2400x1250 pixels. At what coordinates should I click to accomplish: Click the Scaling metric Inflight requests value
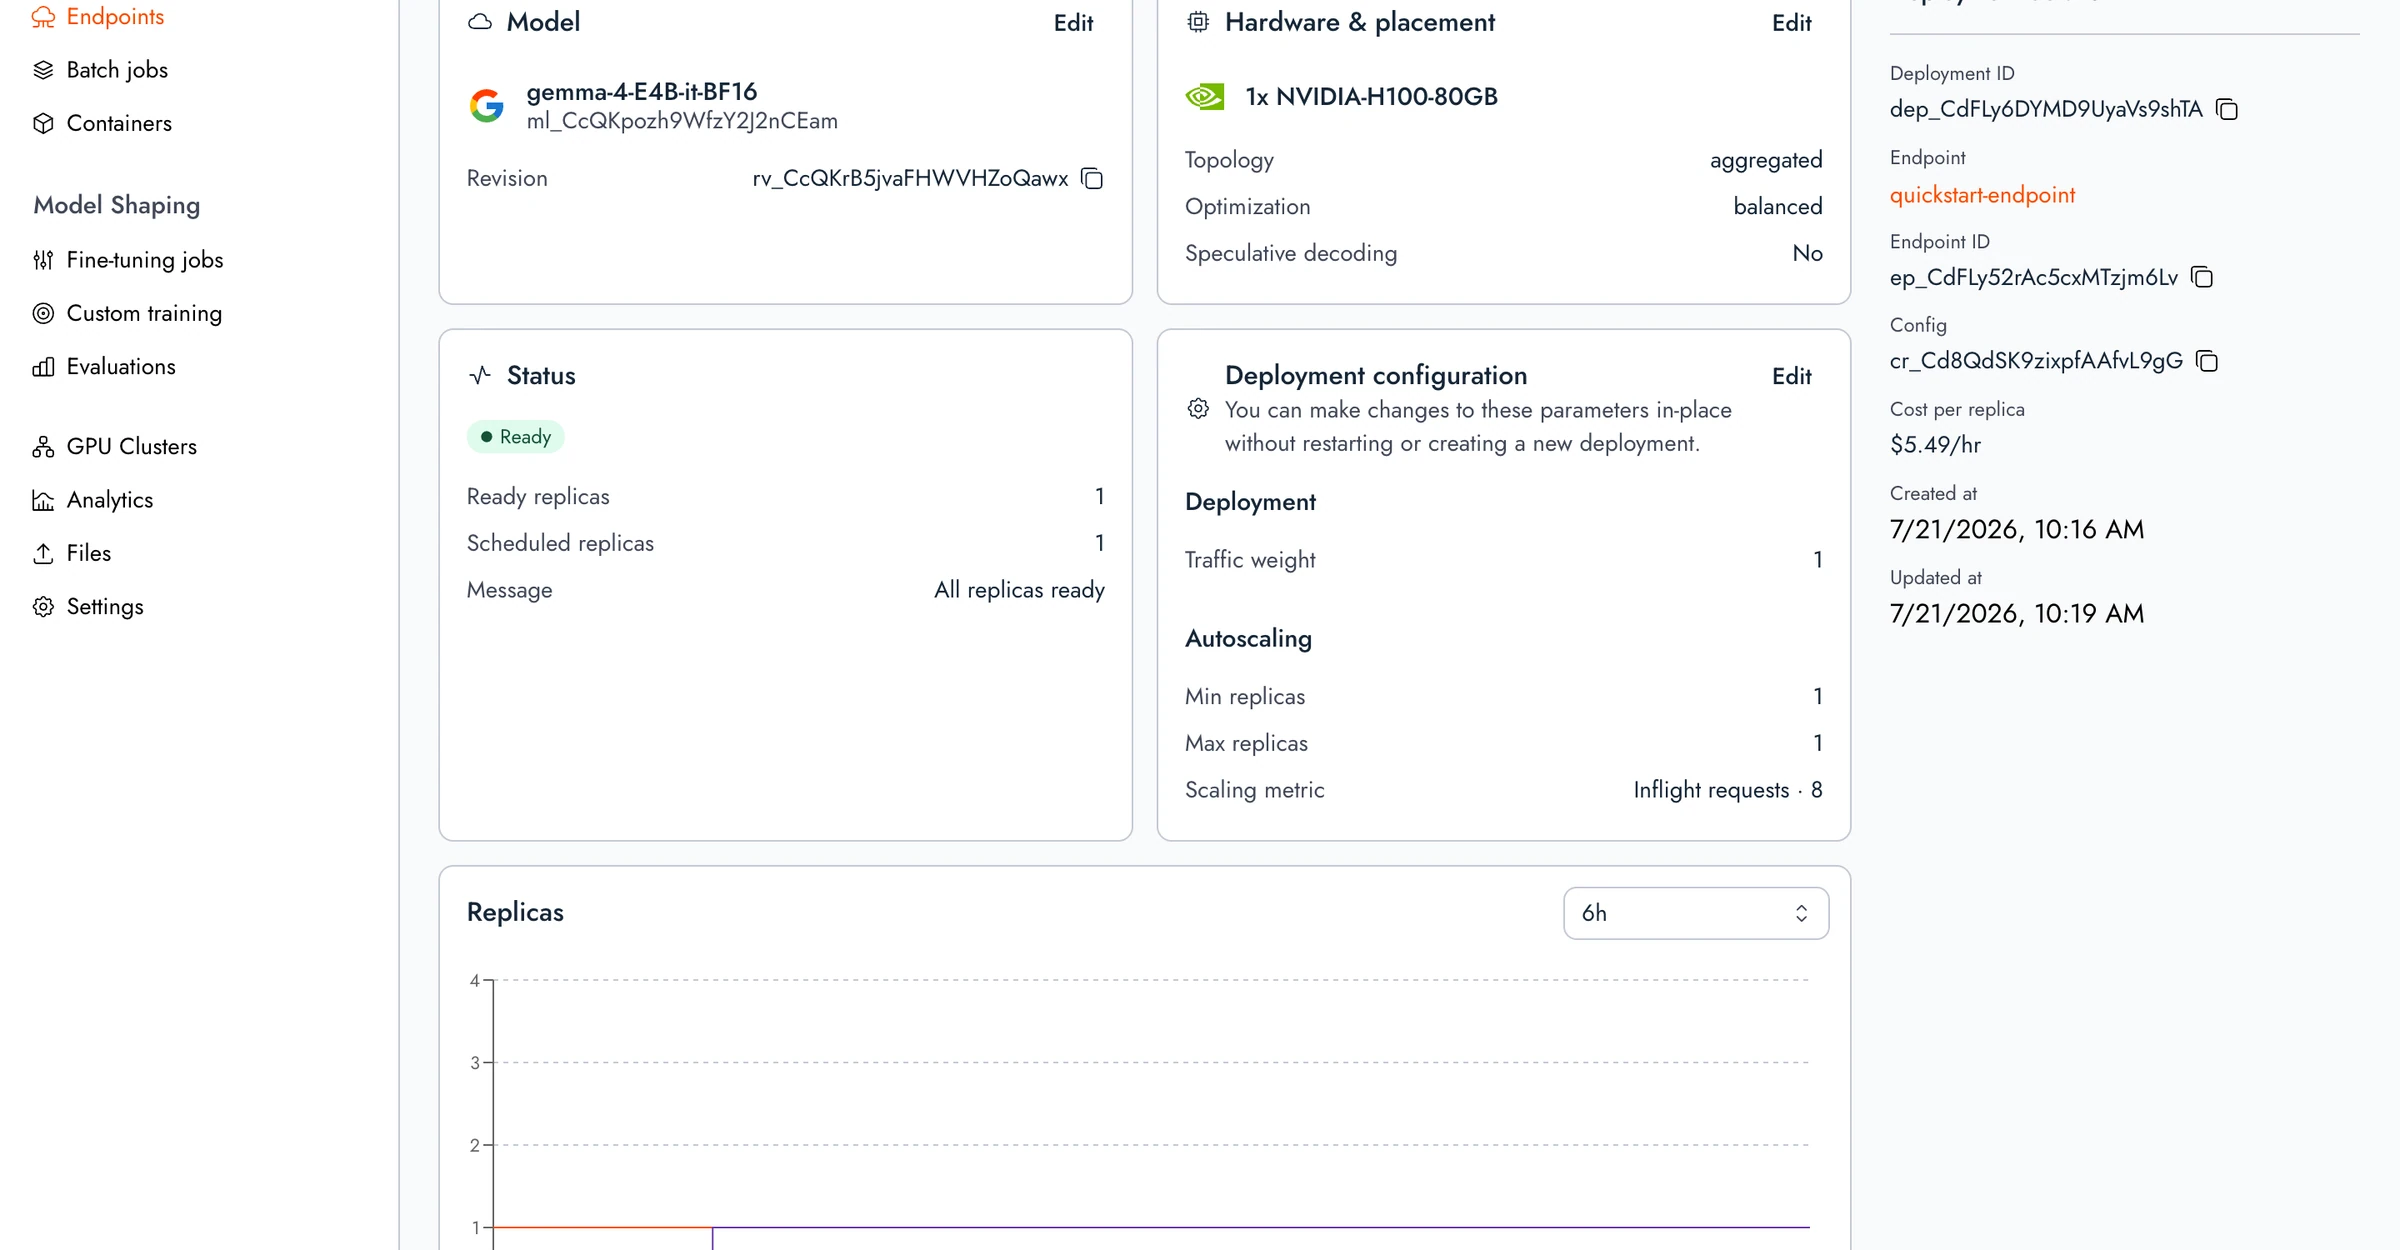pos(1728,790)
